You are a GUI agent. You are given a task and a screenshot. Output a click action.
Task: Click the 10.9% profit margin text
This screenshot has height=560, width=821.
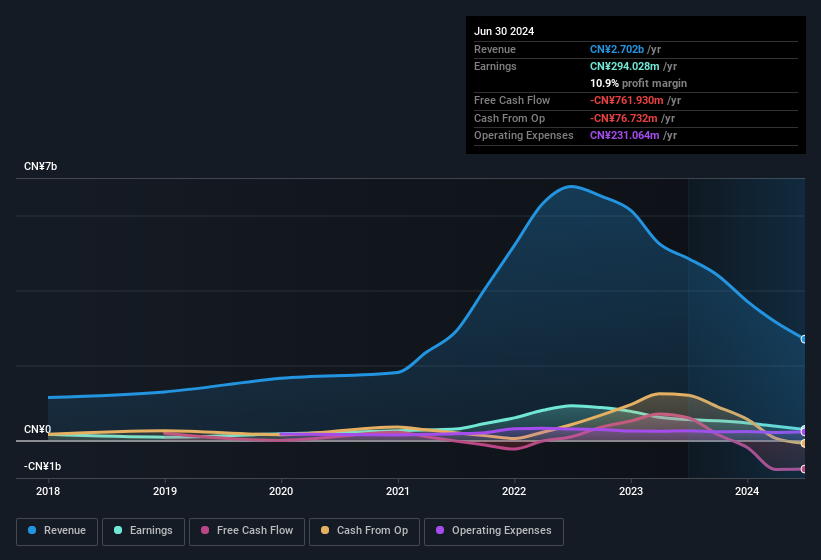click(x=638, y=83)
